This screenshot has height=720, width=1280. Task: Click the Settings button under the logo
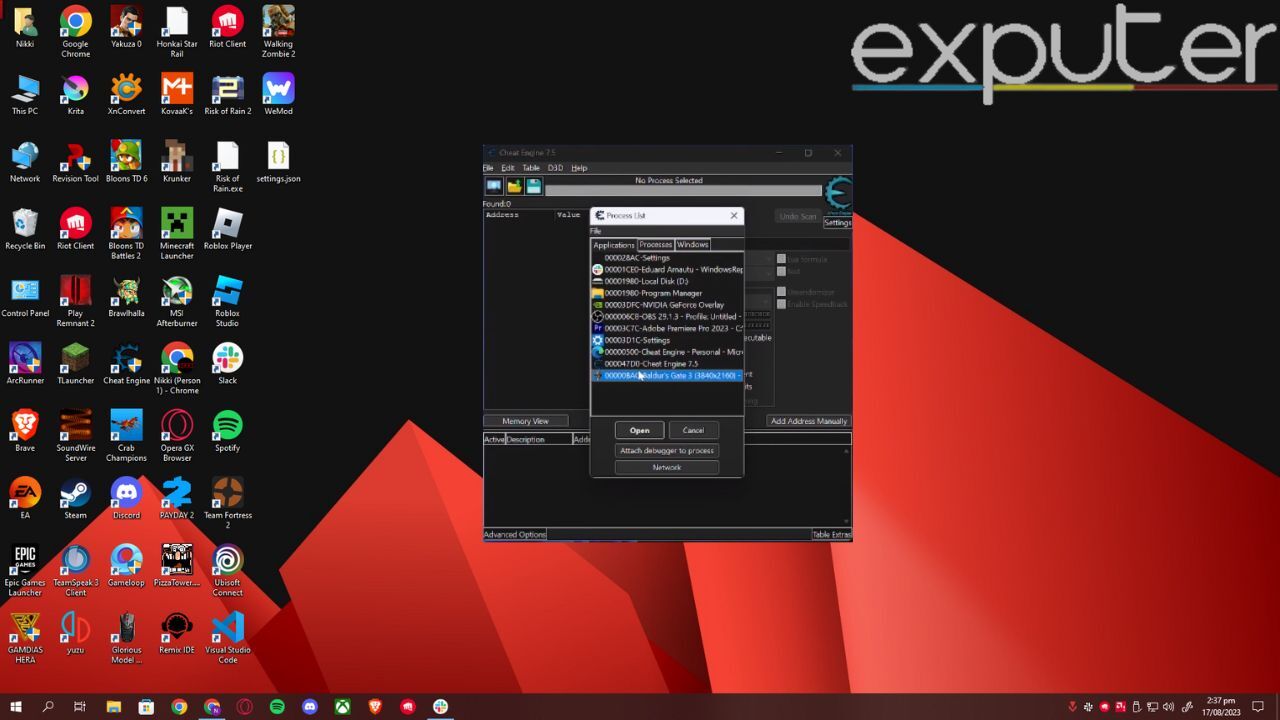coord(838,223)
